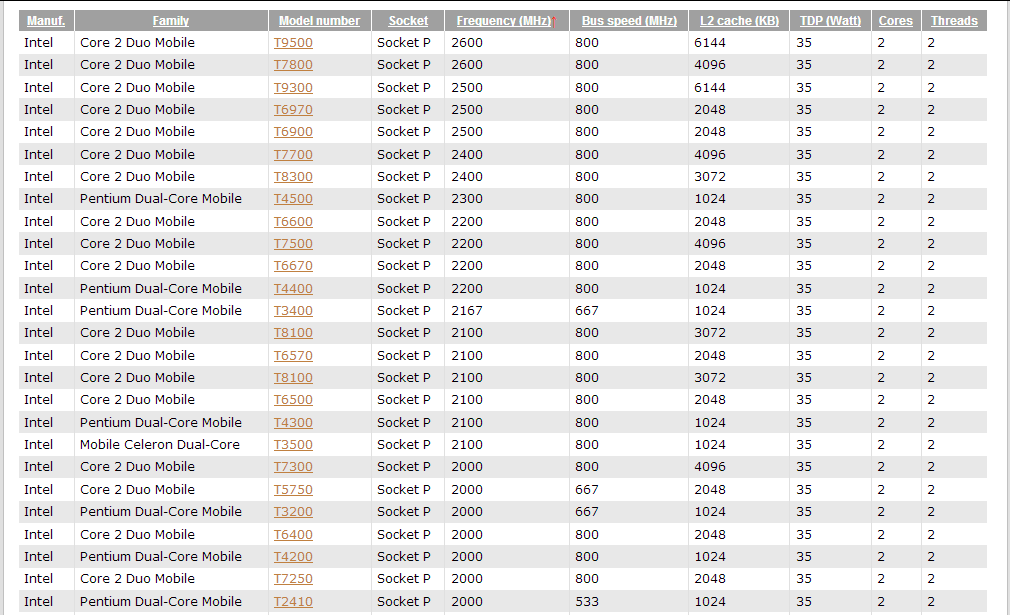Viewport: 1010px width, 615px height.
Task: Open the T6900 model link
Action: 293,131
